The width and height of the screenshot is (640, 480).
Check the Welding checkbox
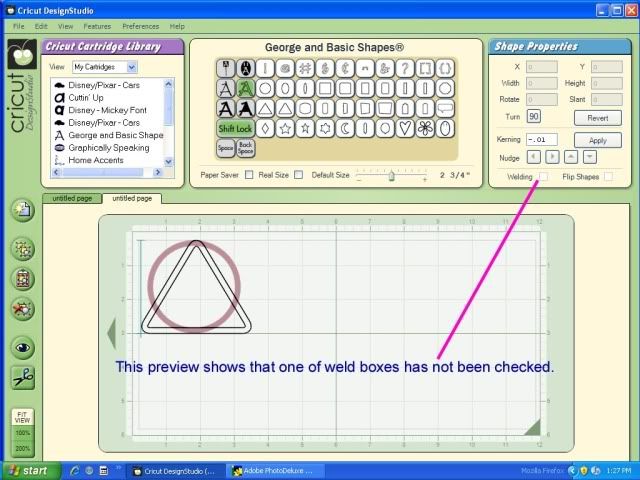pyautogui.click(x=544, y=176)
